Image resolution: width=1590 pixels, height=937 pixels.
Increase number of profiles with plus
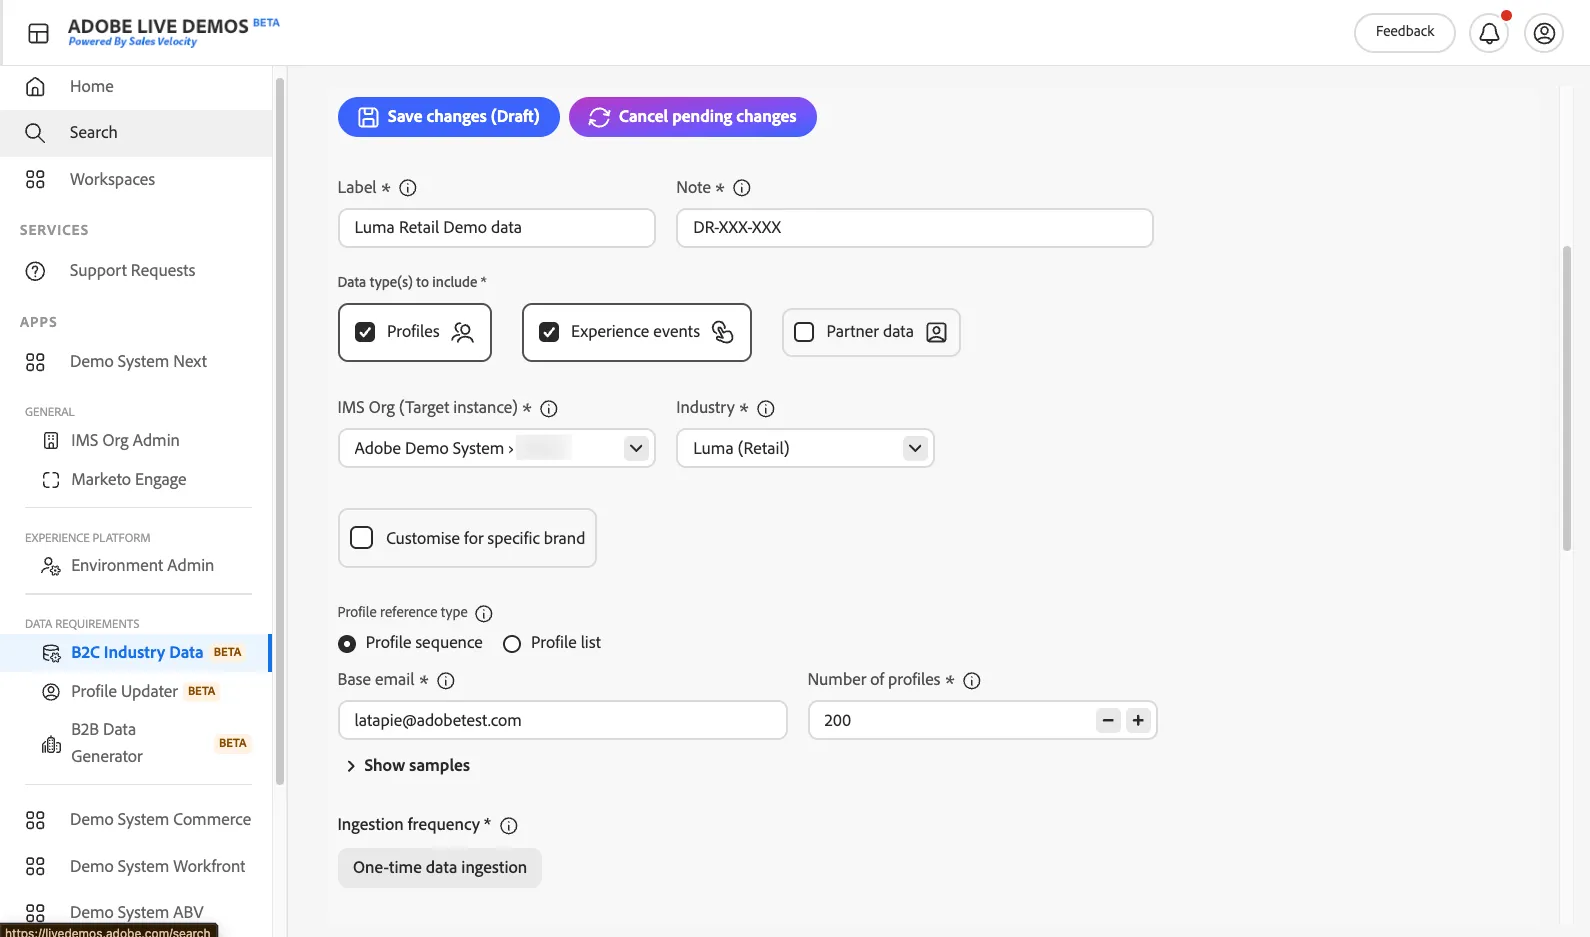(x=1138, y=720)
